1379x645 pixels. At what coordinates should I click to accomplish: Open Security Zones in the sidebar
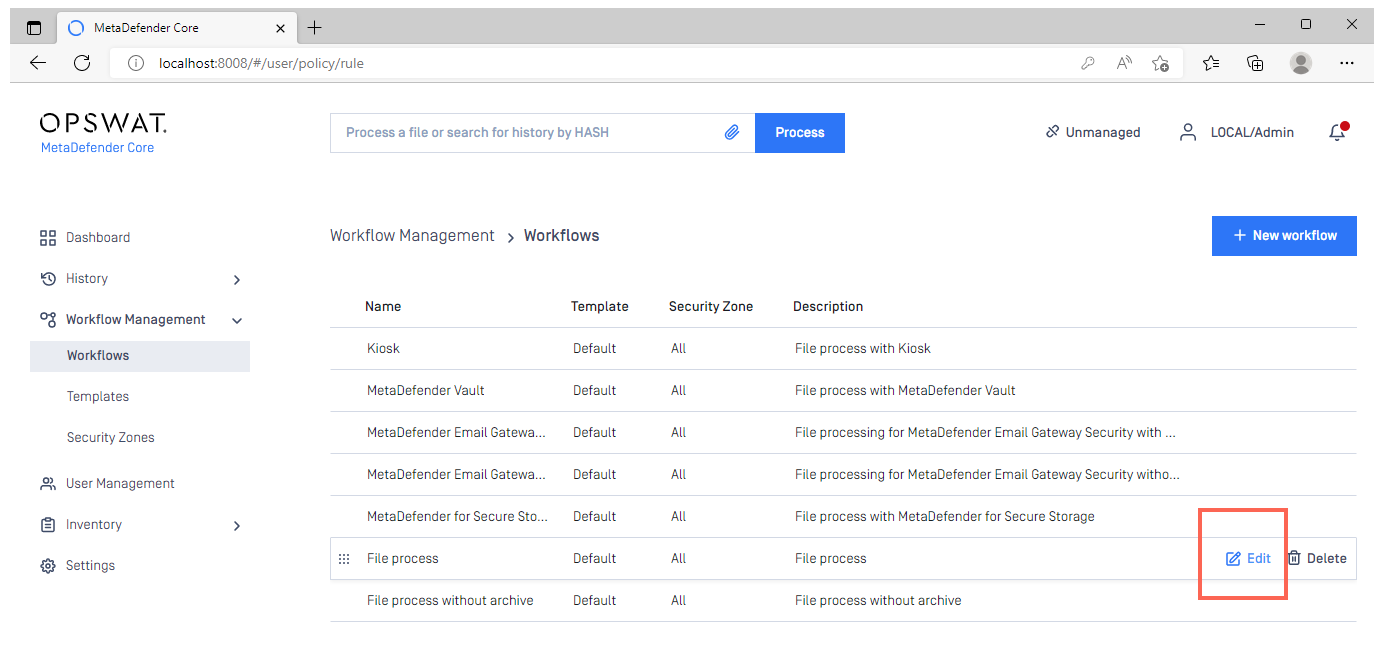pos(111,438)
